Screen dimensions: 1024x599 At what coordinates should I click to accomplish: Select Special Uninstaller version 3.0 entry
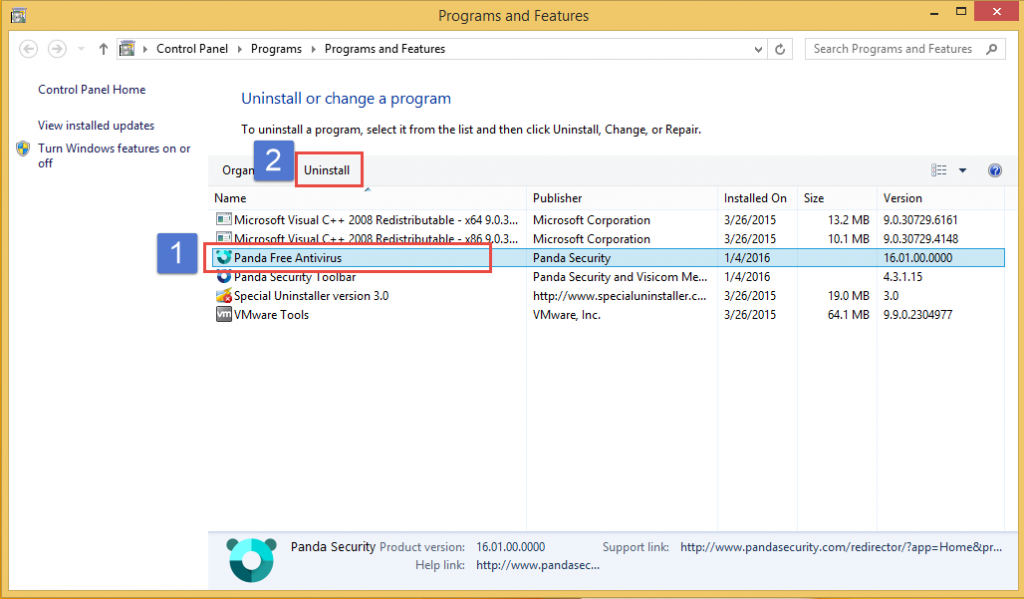(606, 296)
